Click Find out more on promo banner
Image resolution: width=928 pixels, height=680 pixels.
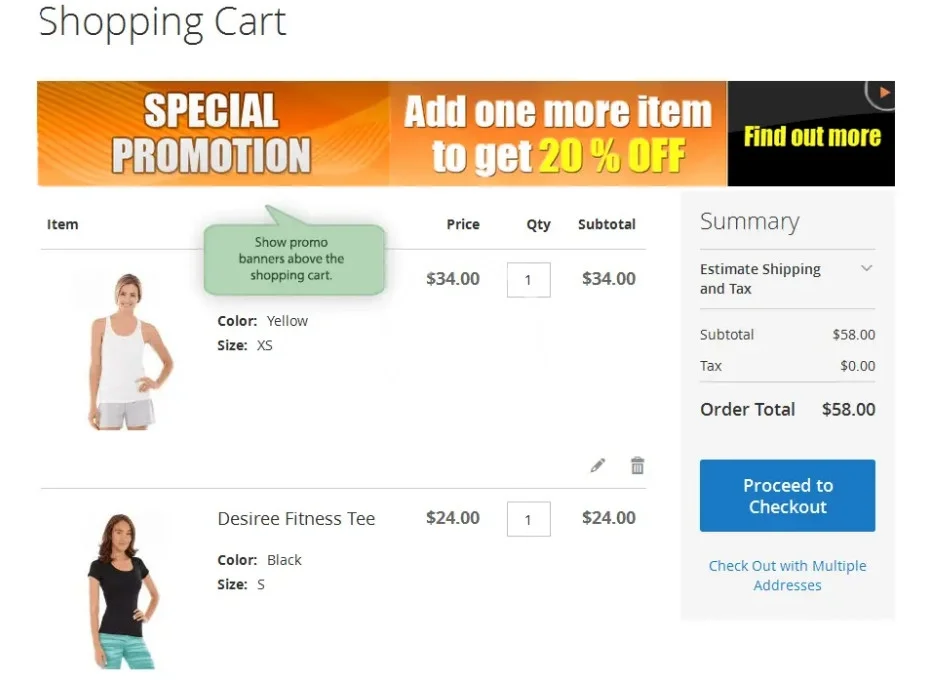coord(812,136)
